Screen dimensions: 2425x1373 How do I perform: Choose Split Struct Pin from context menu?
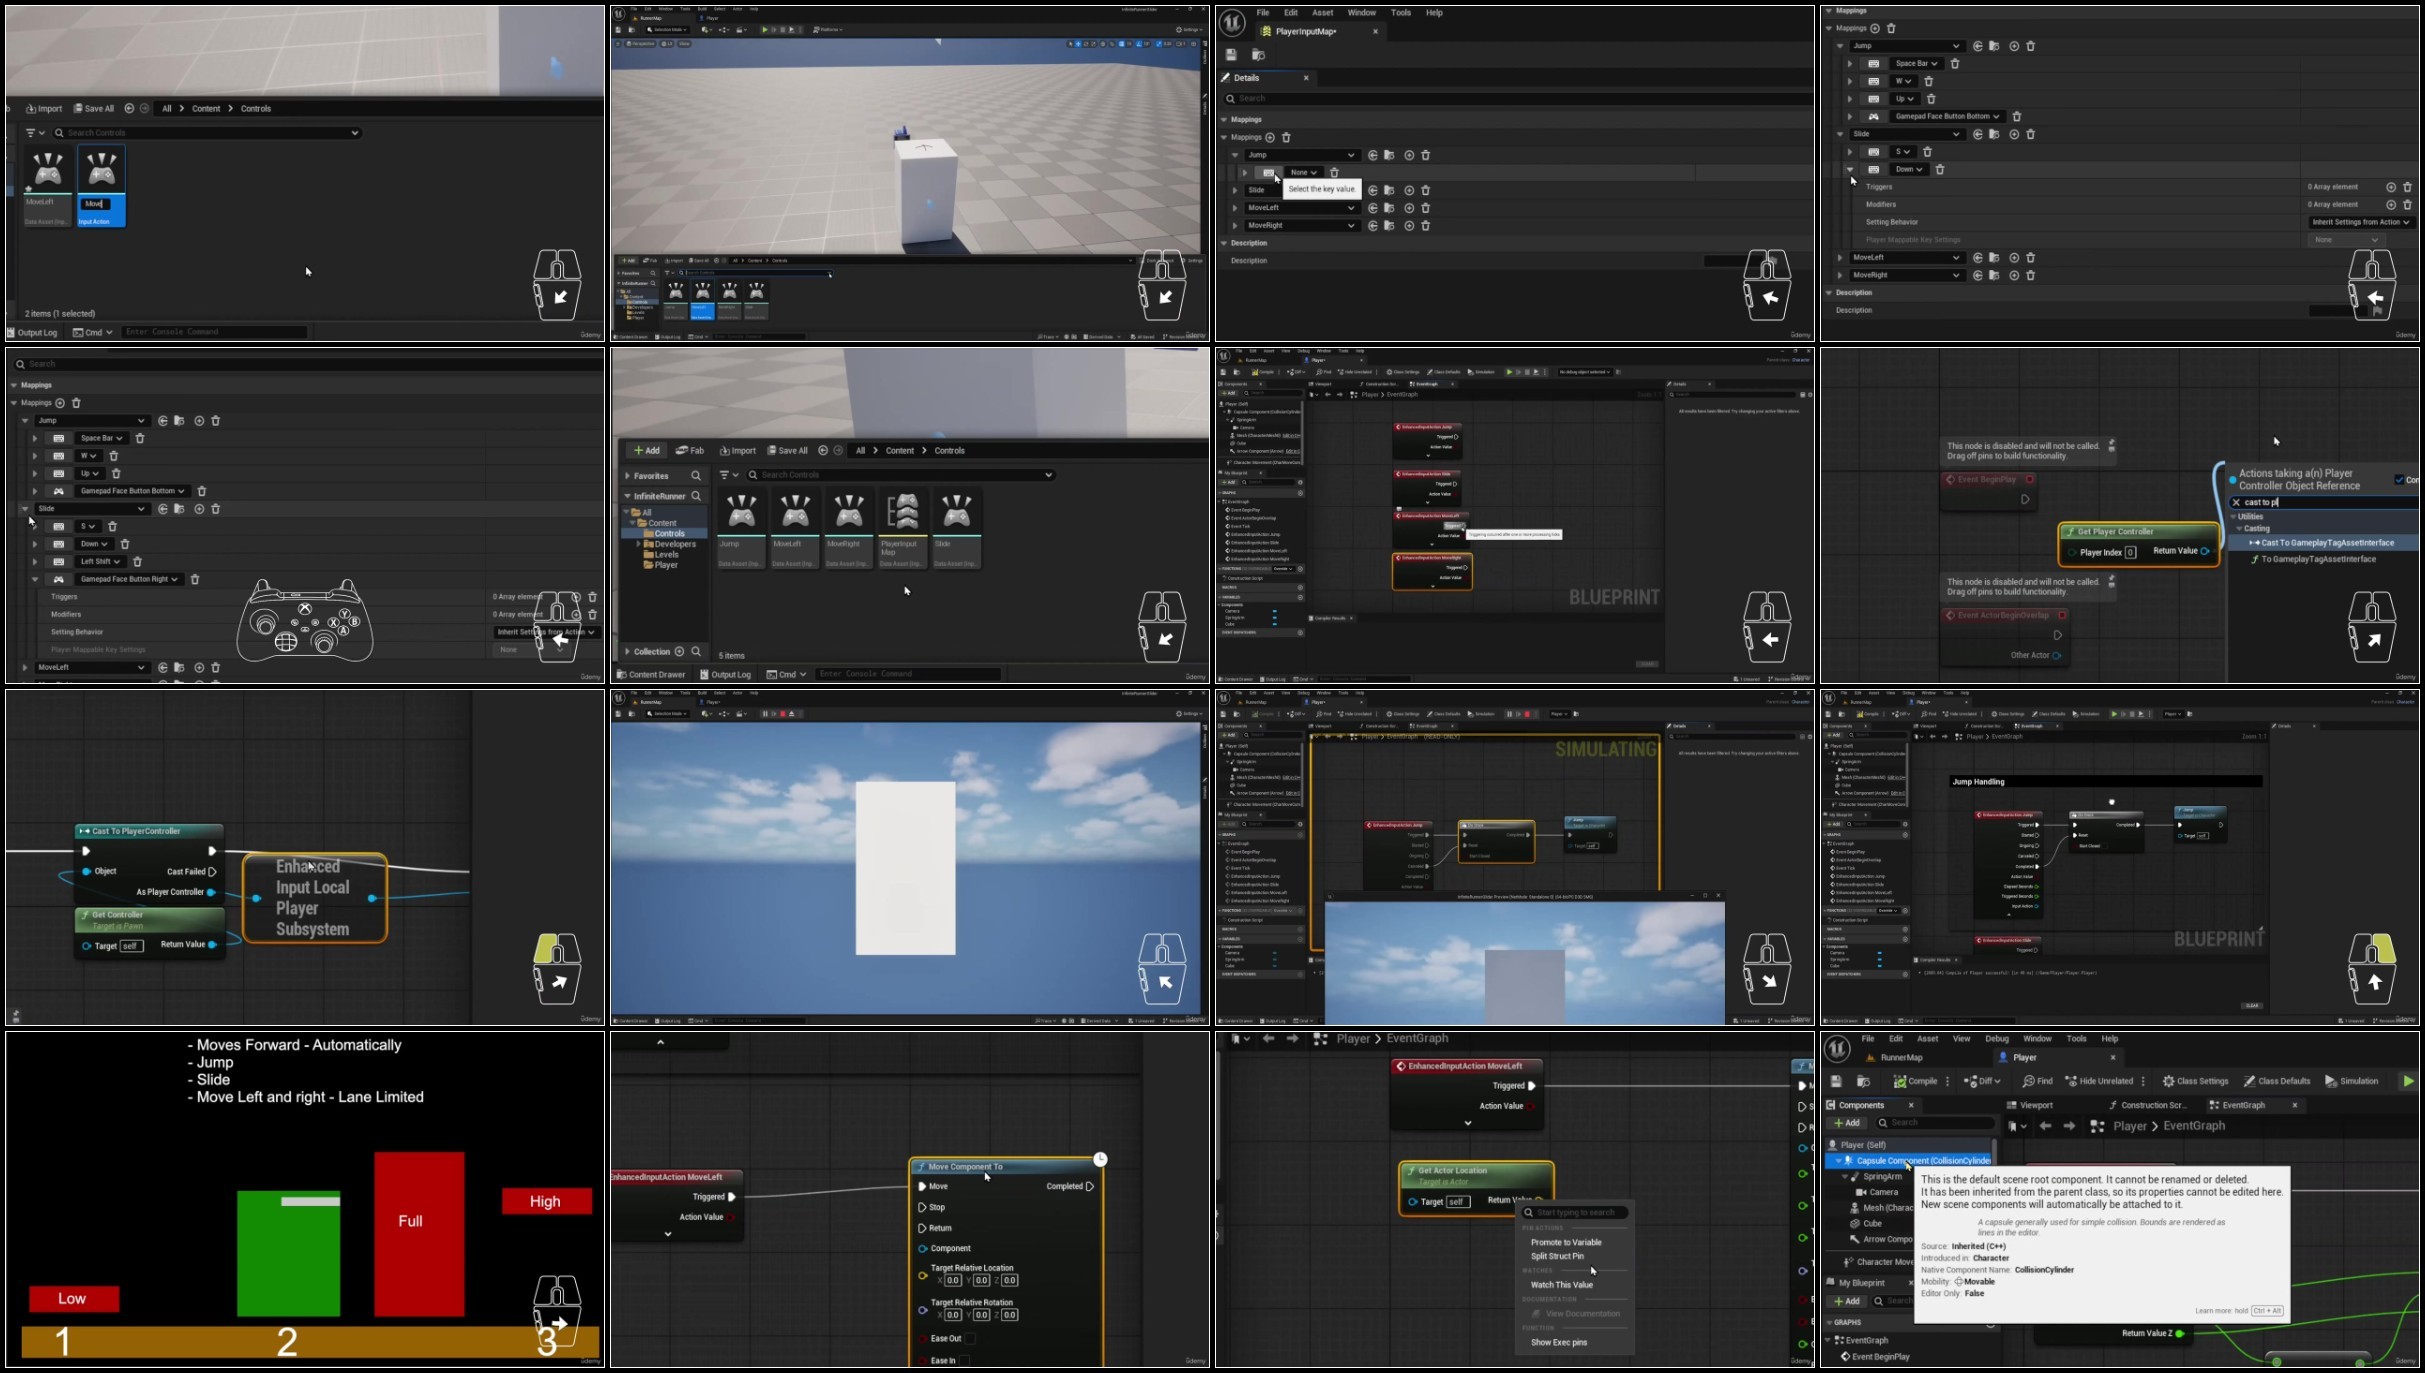1557,1257
